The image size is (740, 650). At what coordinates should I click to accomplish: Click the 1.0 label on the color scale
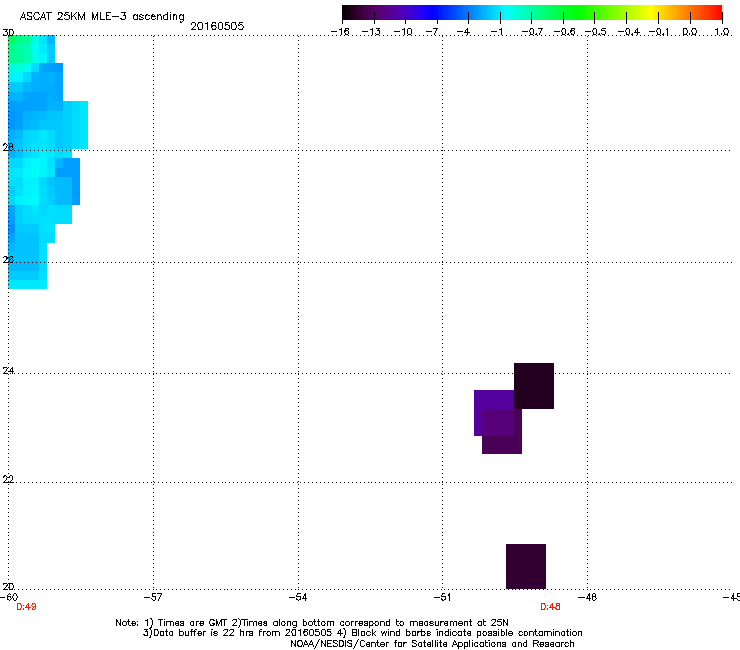722,32
